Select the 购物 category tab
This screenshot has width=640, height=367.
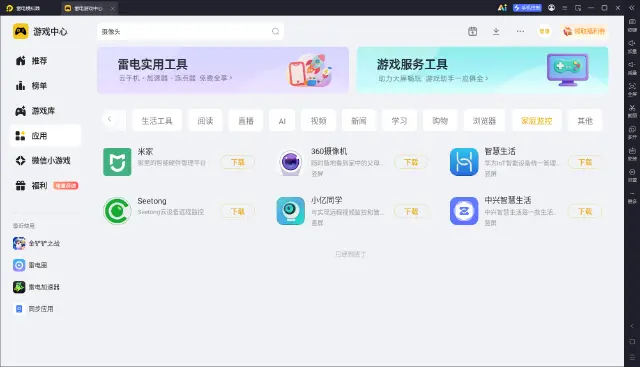(x=440, y=121)
